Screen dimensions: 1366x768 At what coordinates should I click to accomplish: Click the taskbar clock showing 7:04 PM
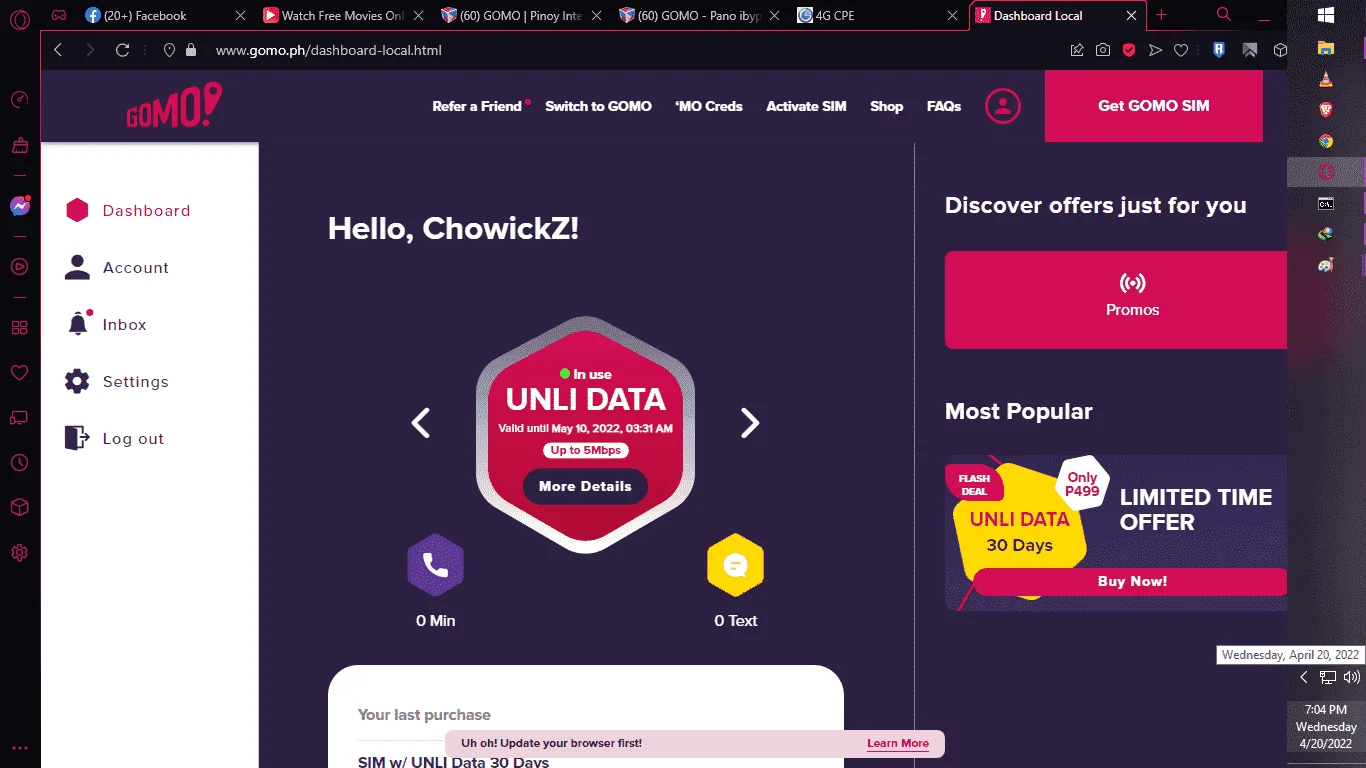(1326, 727)
